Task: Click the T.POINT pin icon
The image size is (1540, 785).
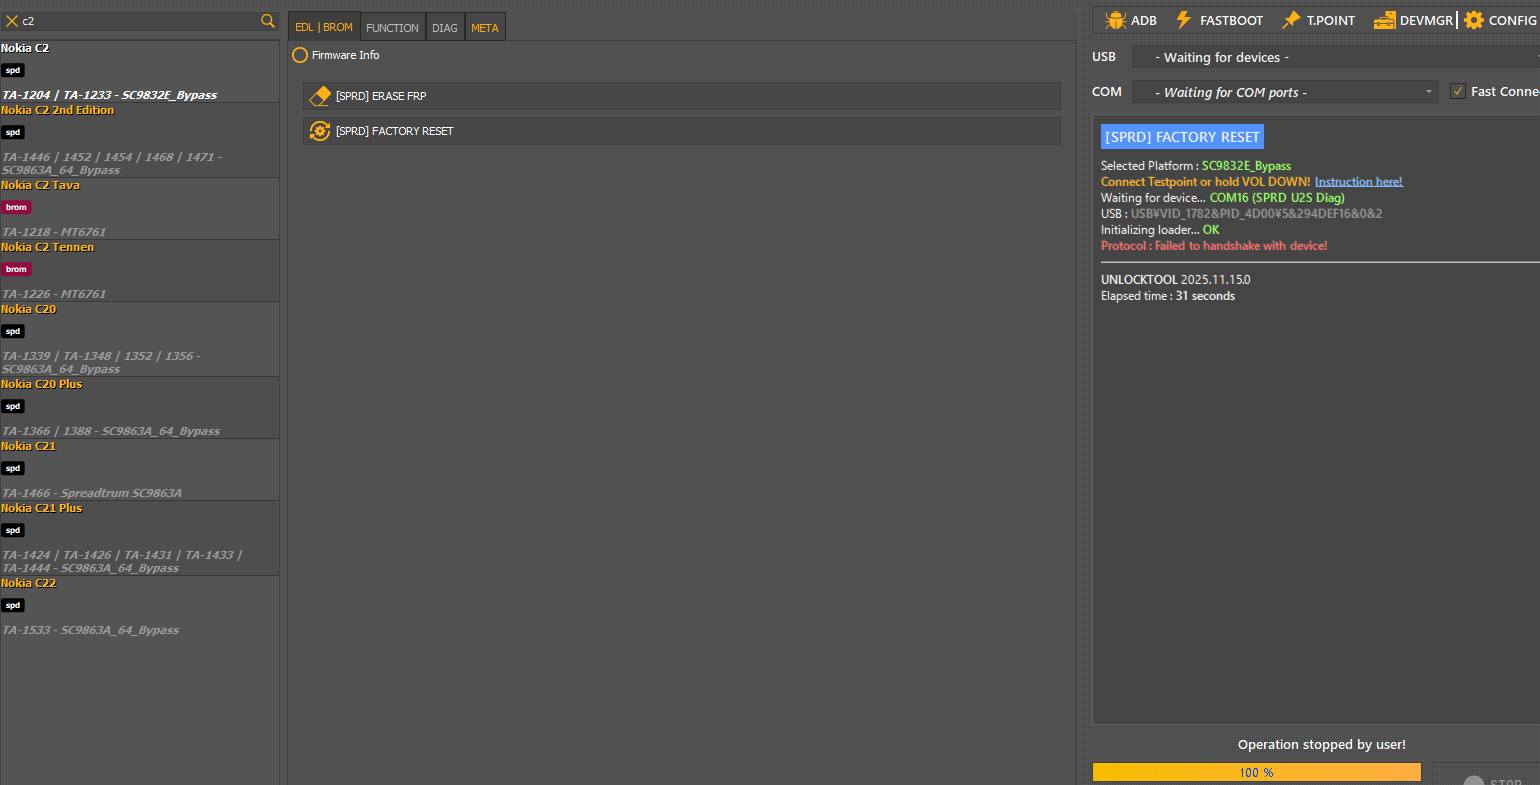Action: [x=1291, y=20]
